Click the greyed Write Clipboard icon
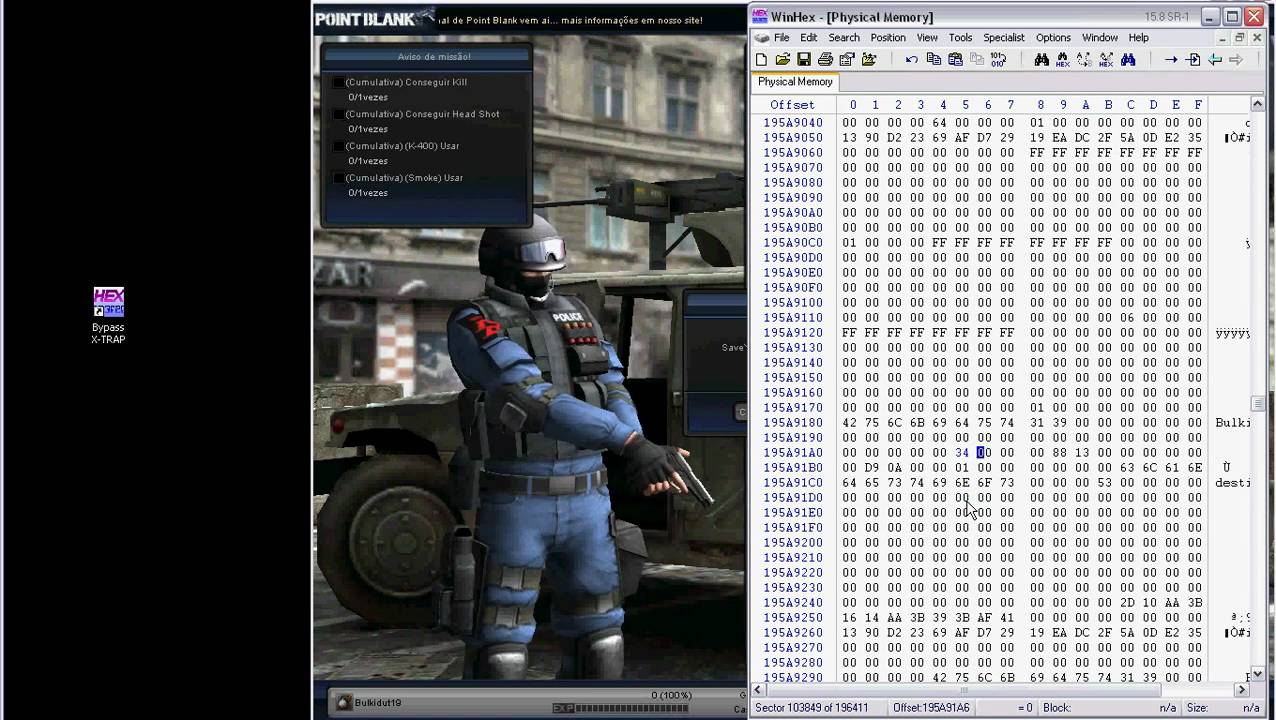The image size is (1276, 720). click(977, 60)
